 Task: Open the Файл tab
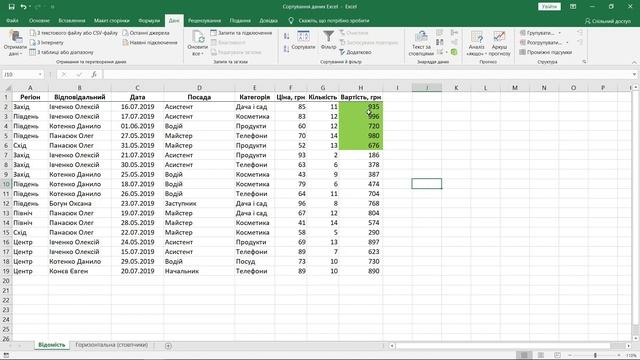12,20
